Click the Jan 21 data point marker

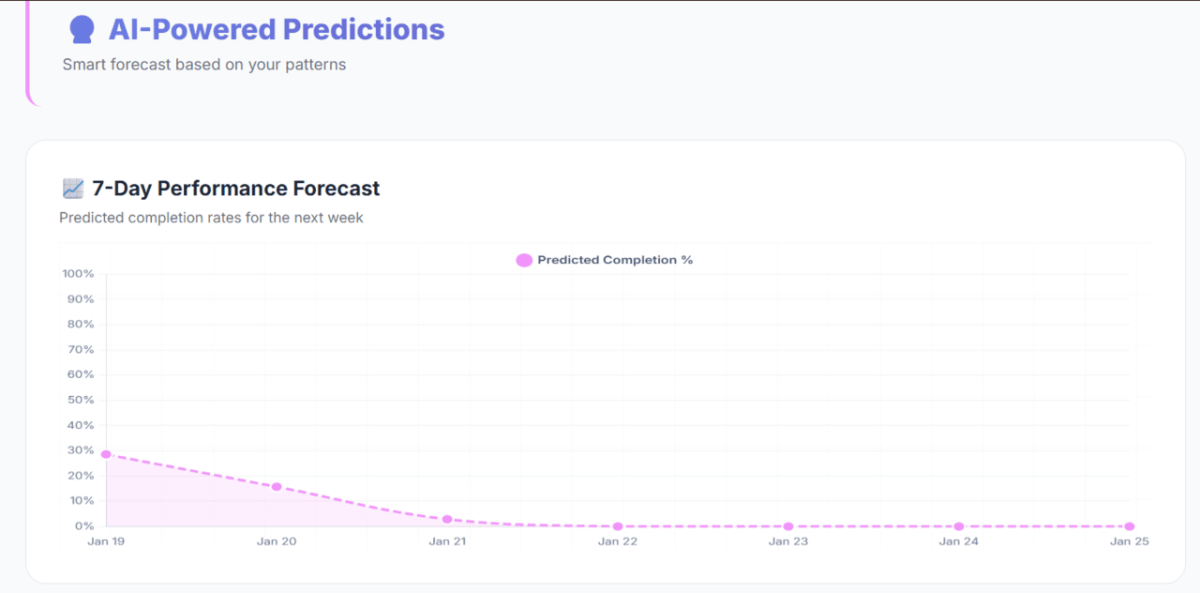[x=447, y=519]
